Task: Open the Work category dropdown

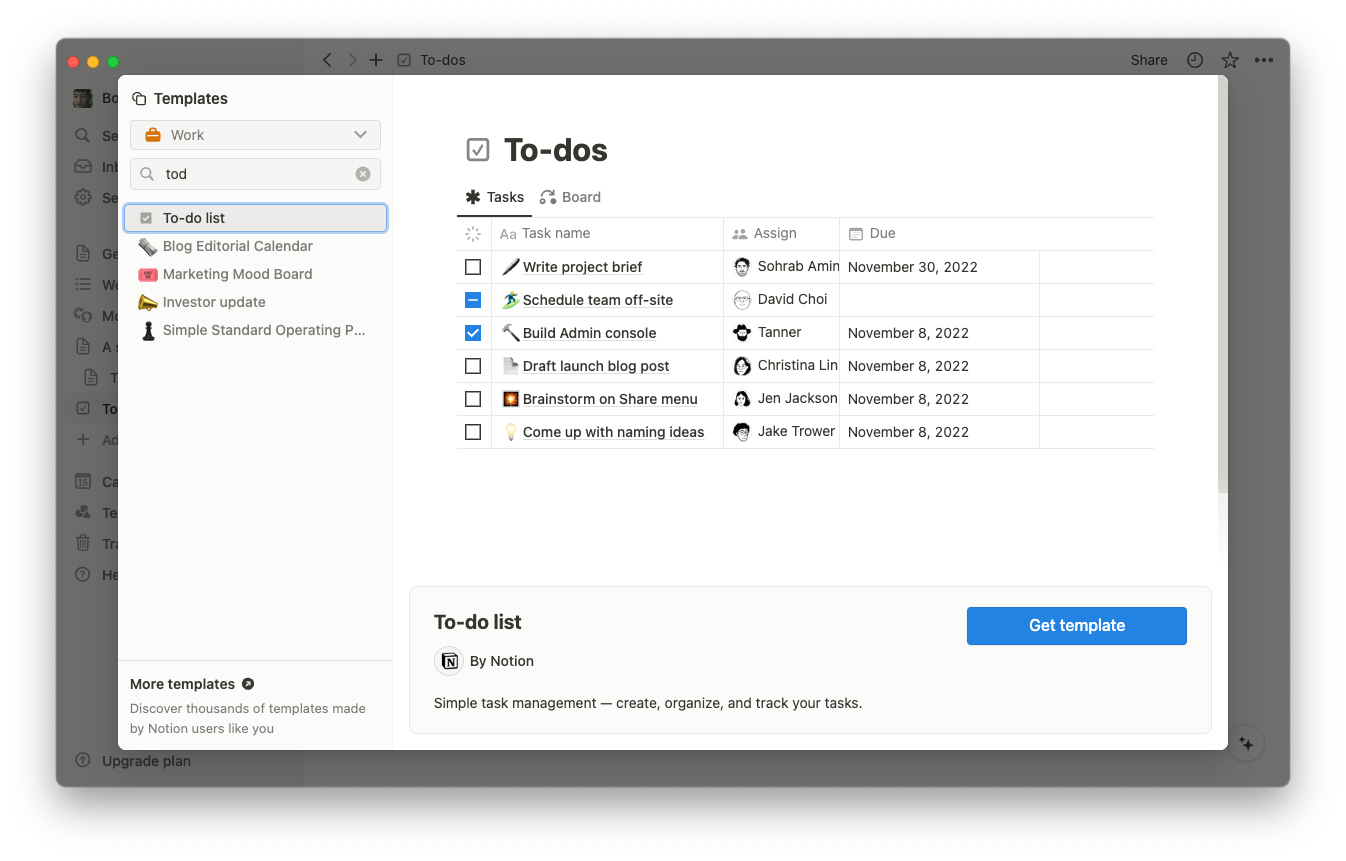Action: coord(255,135)
